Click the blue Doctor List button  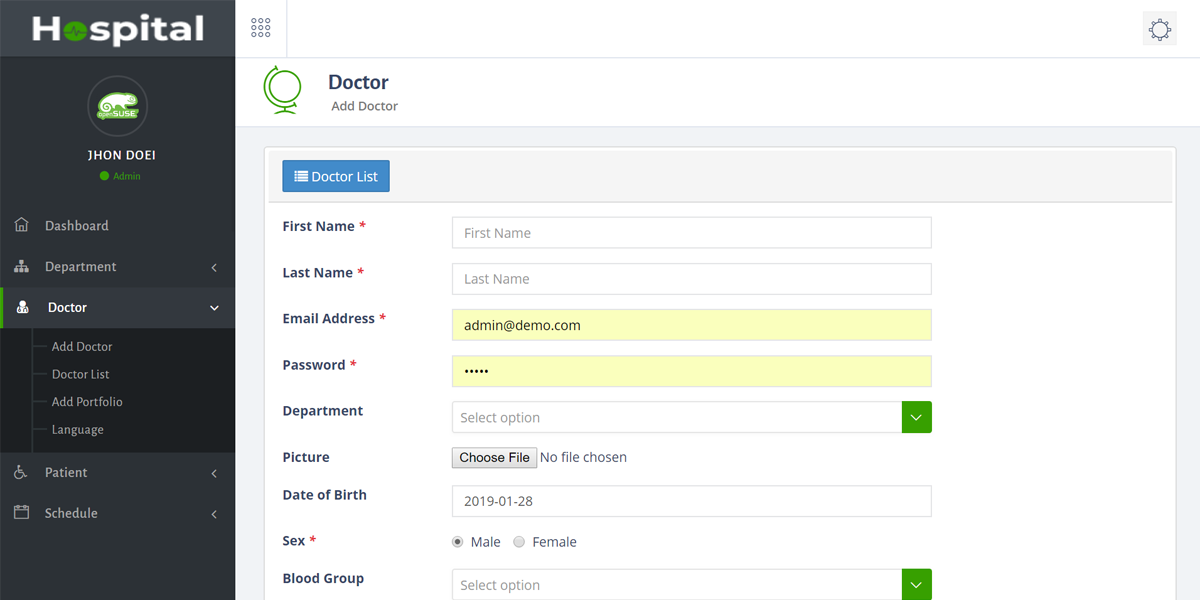pyautogui.click(x=335, y=175)
